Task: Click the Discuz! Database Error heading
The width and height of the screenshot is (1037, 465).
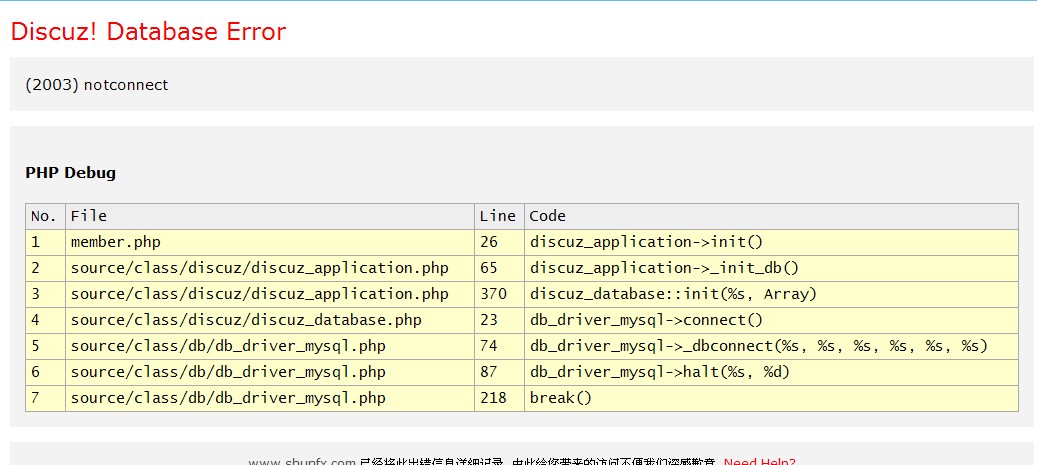Action: [x=148, y=32]
